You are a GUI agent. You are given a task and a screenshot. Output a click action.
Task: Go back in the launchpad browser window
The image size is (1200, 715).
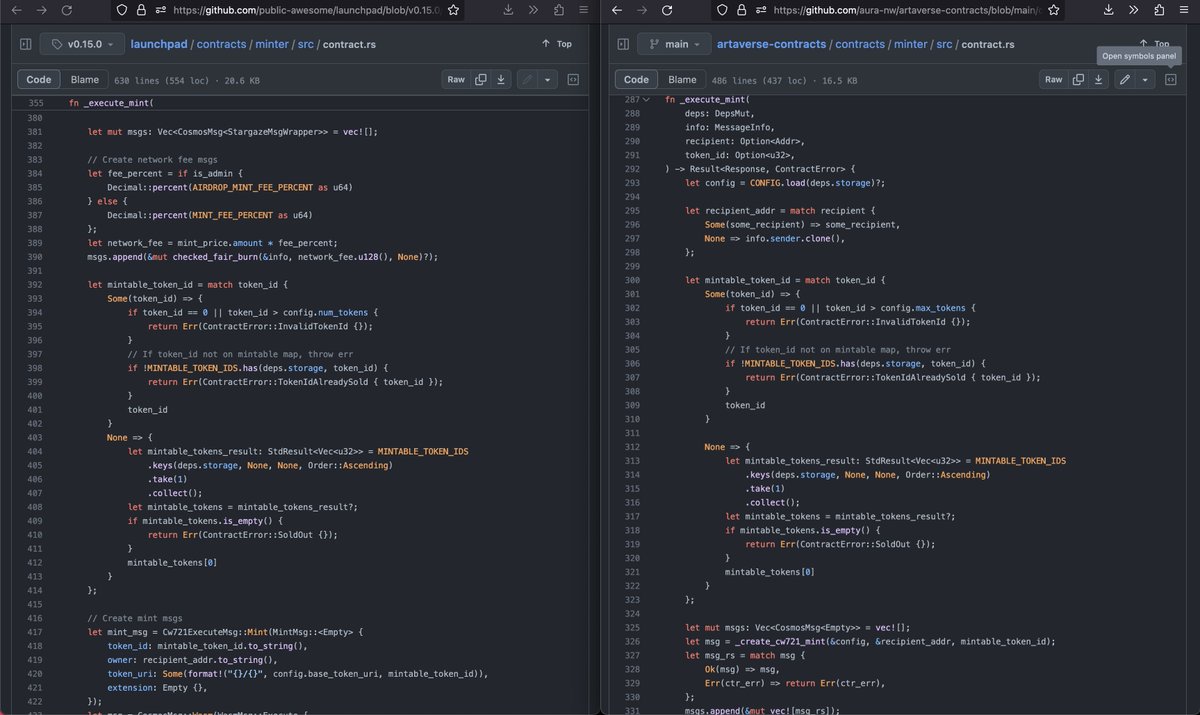coord(18,10)
